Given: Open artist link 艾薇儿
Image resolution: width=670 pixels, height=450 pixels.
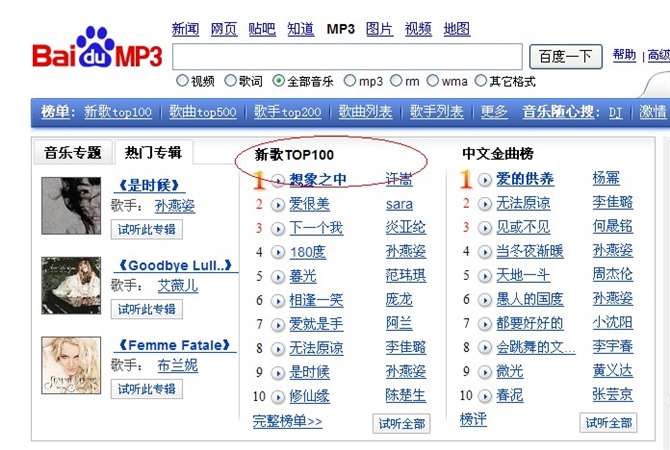Looking at the screenshot, I should click(178, 285).
